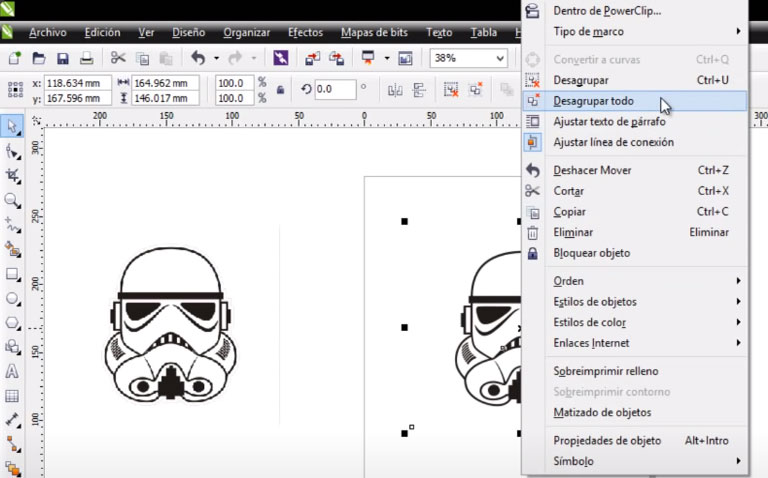Toggle the lock ratio padlock
768x478 pixels.
[x=280, y=90]
